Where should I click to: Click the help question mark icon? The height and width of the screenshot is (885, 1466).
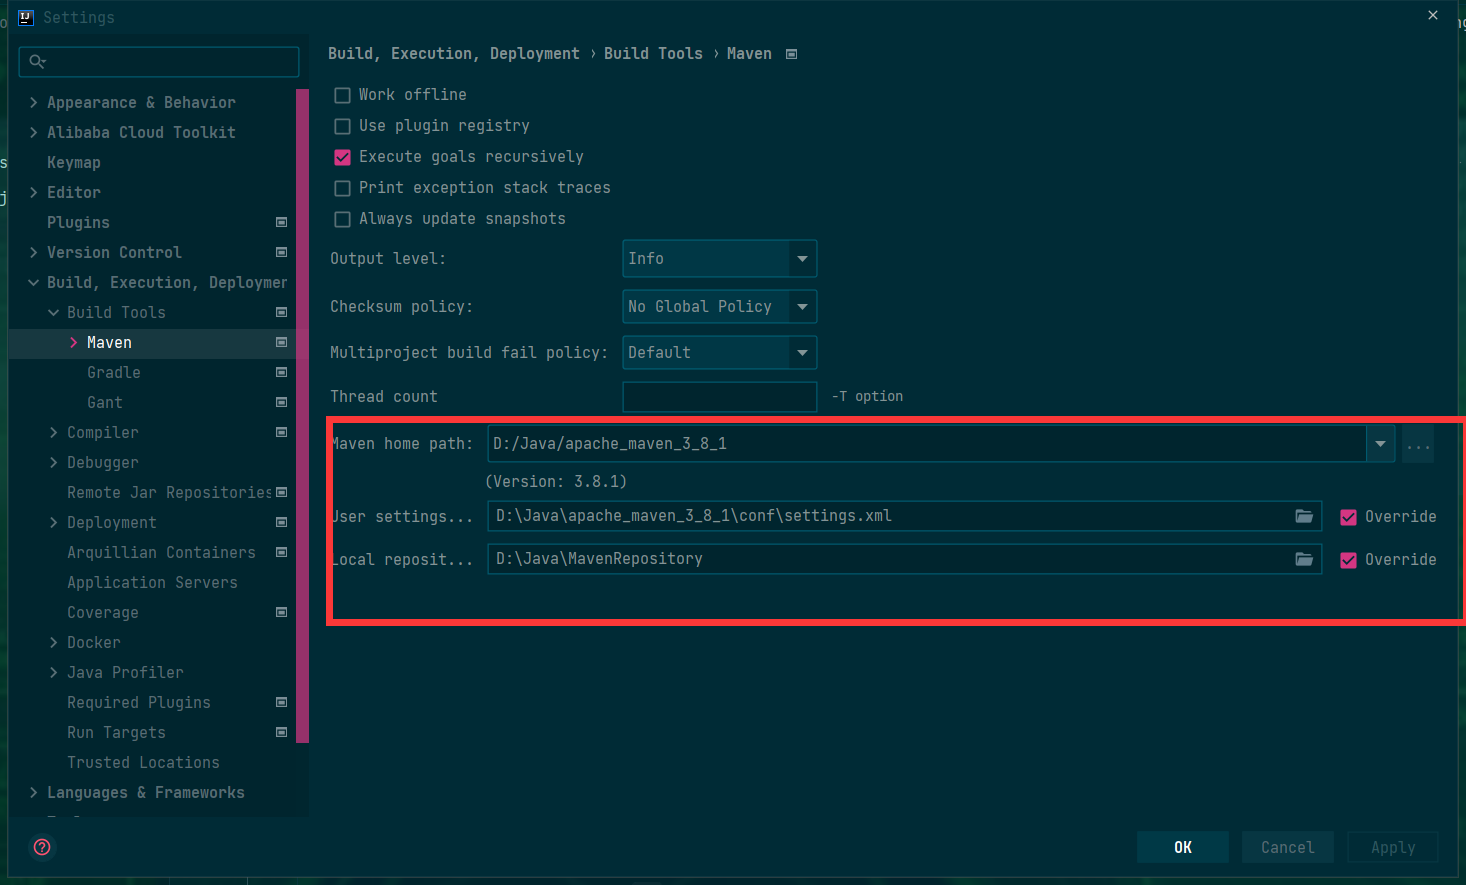click(x=42, y=847)
